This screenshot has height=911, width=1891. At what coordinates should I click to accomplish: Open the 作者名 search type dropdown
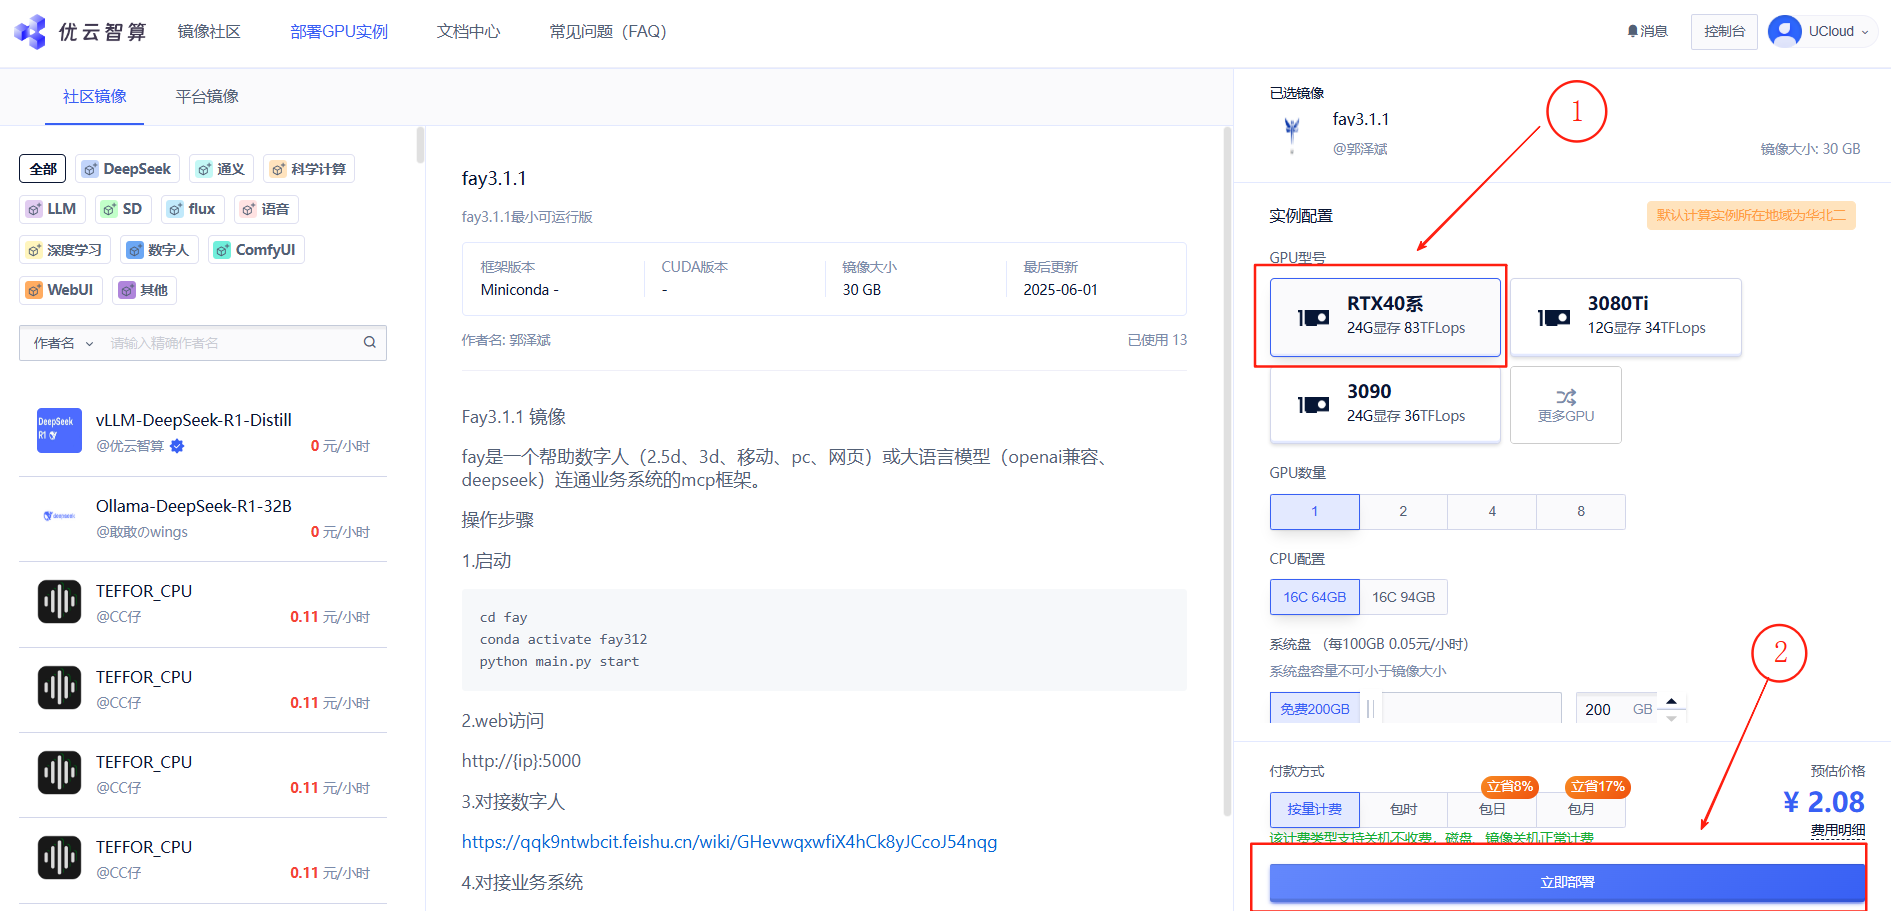click(63, 343)
